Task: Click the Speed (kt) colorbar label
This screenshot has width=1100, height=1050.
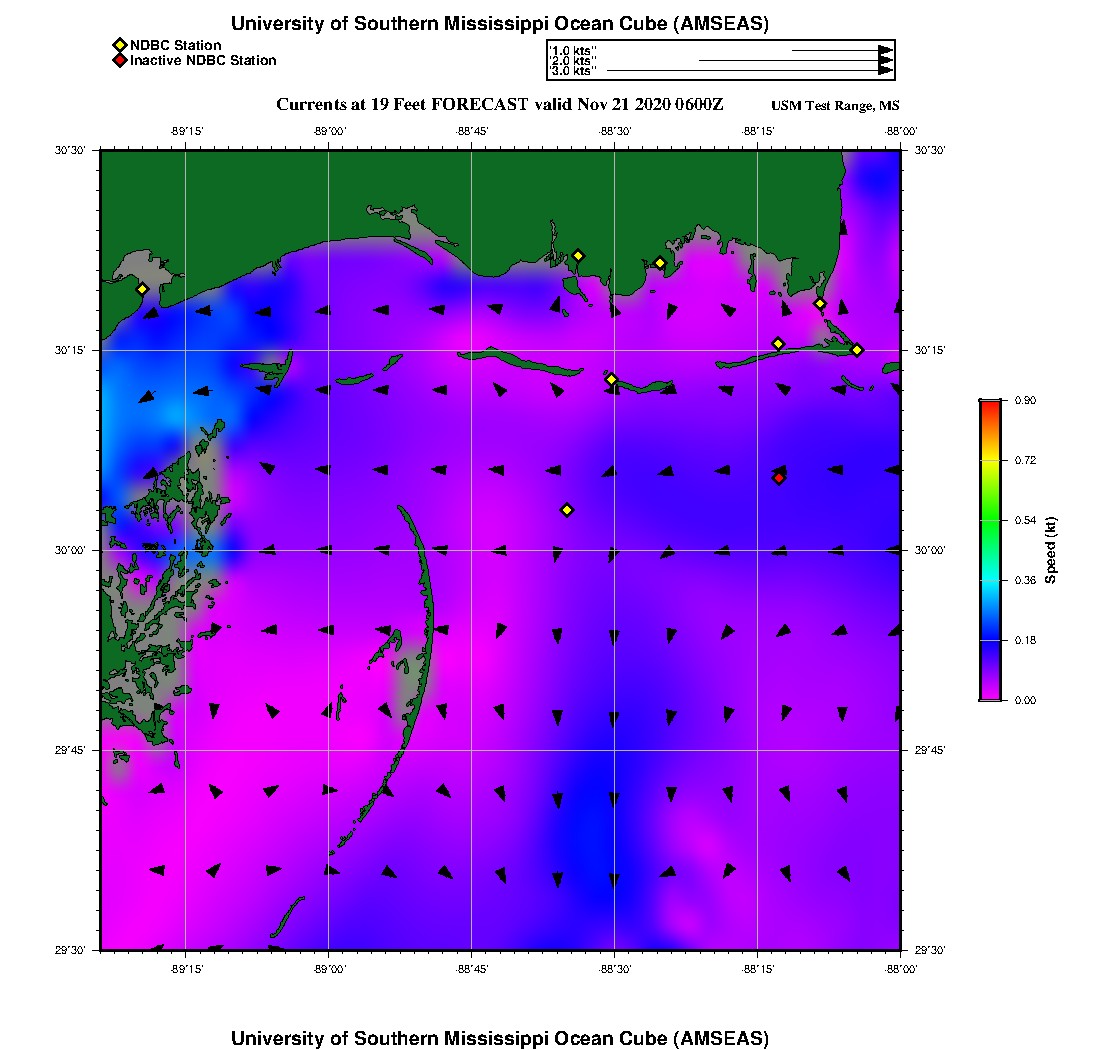Action: click(1051, 550)
